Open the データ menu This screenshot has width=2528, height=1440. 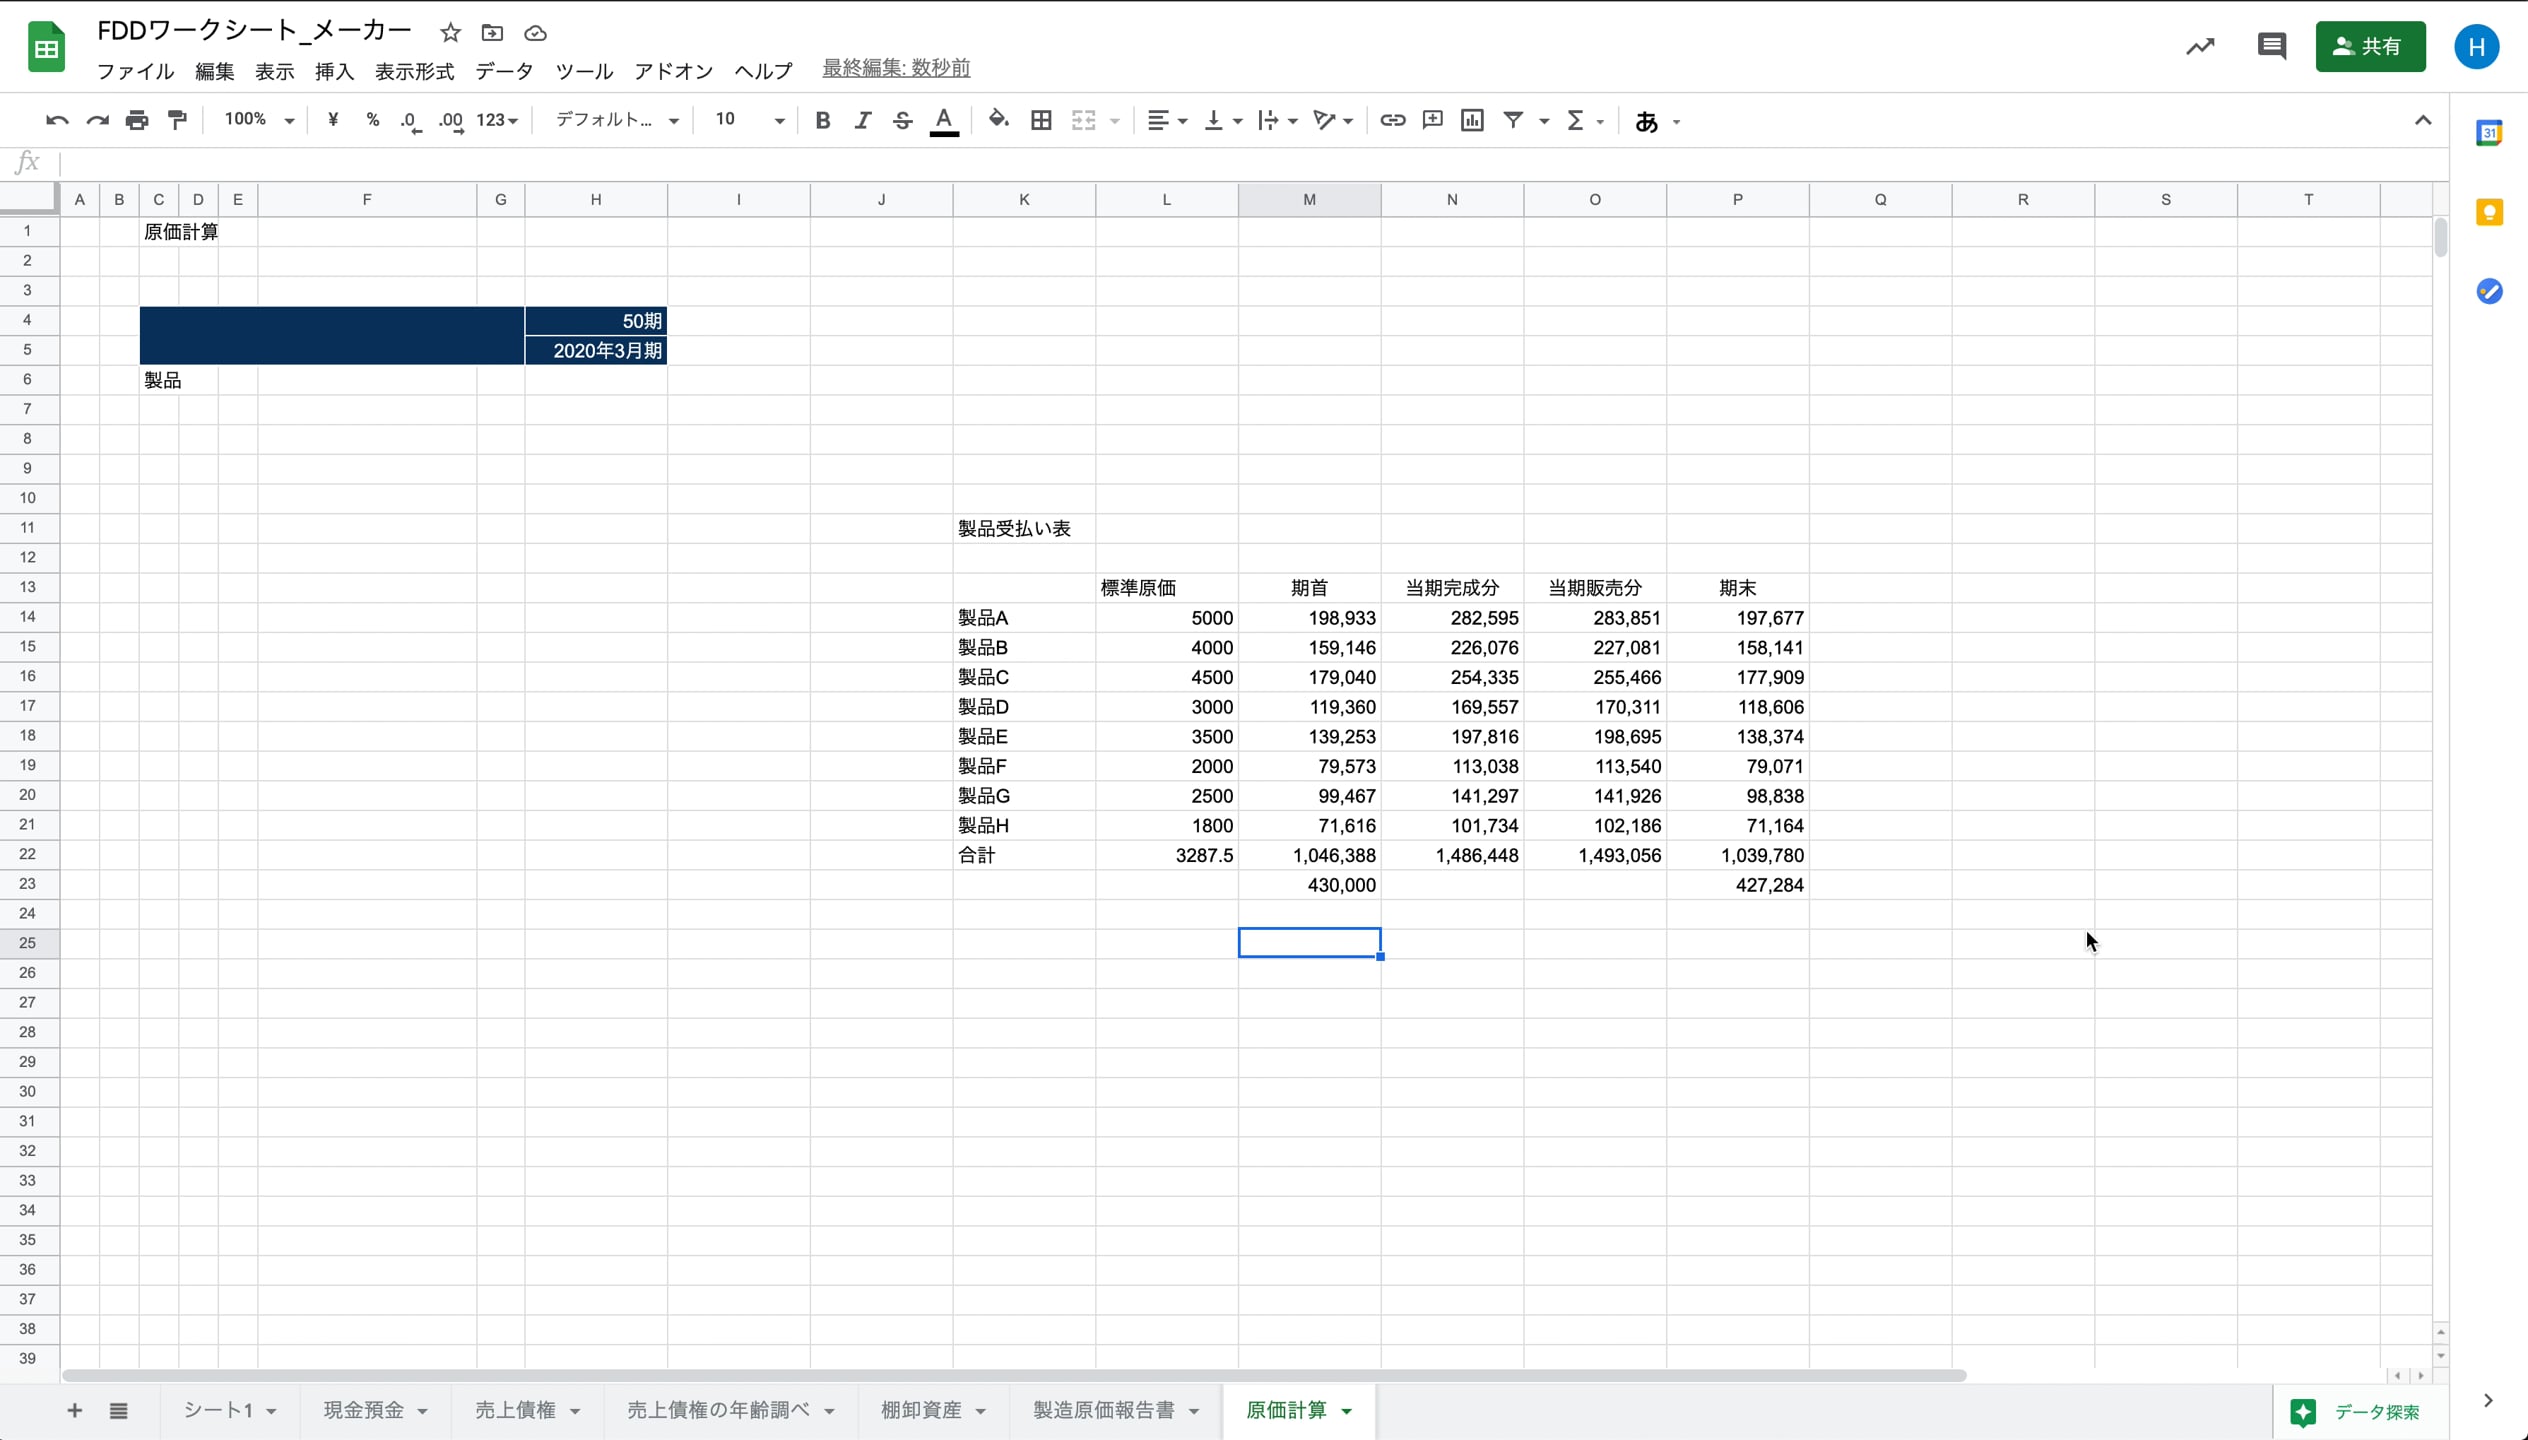coord(504,71)
